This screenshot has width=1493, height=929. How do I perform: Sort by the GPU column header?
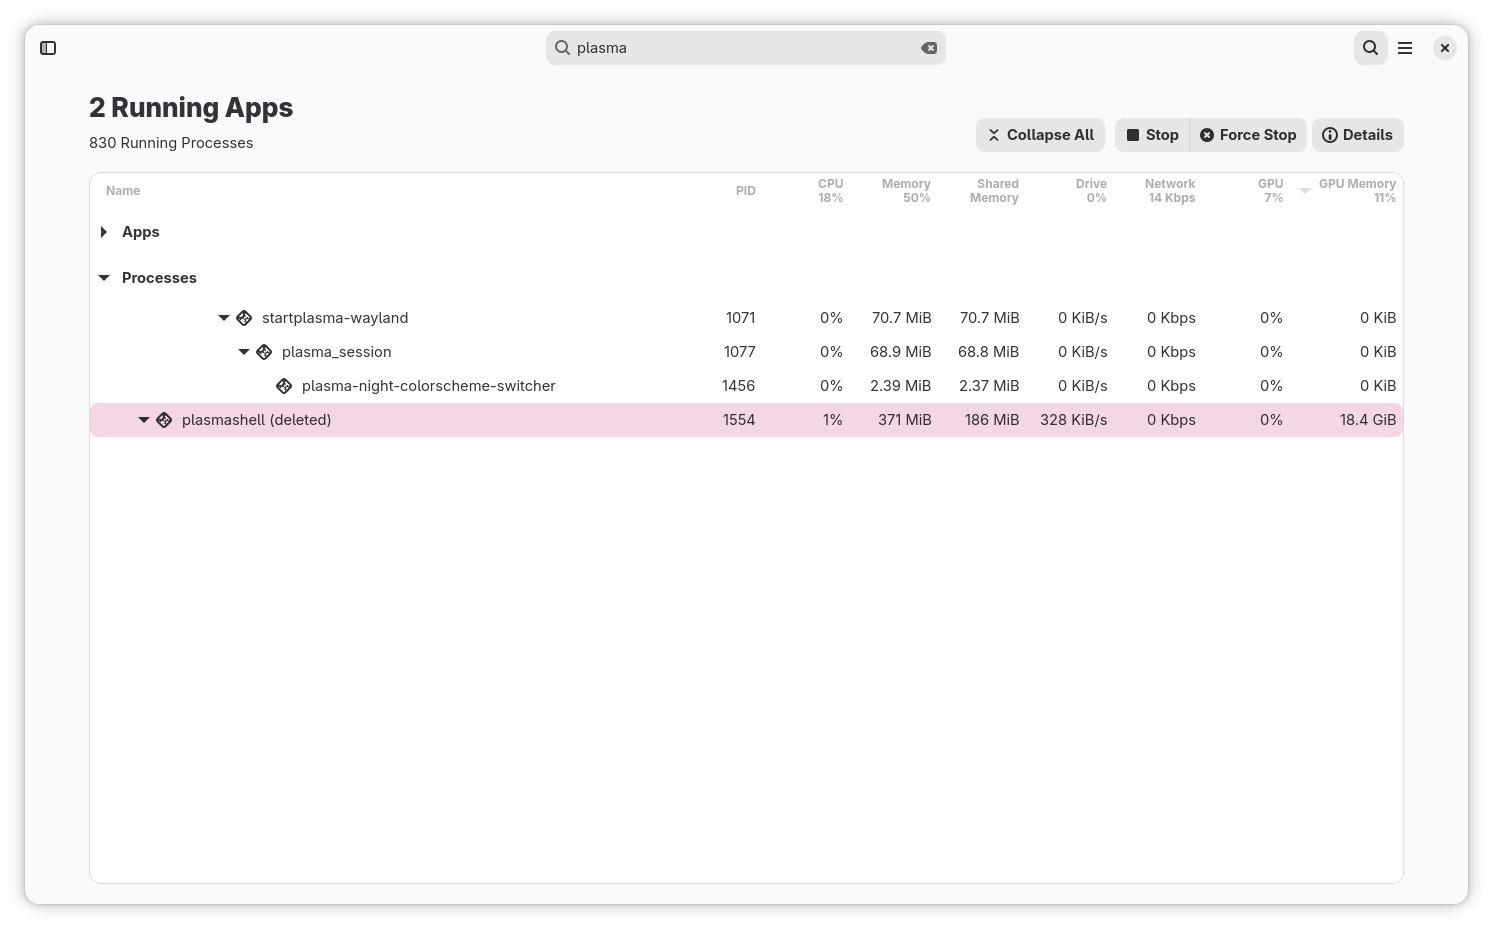(1270, 191)
